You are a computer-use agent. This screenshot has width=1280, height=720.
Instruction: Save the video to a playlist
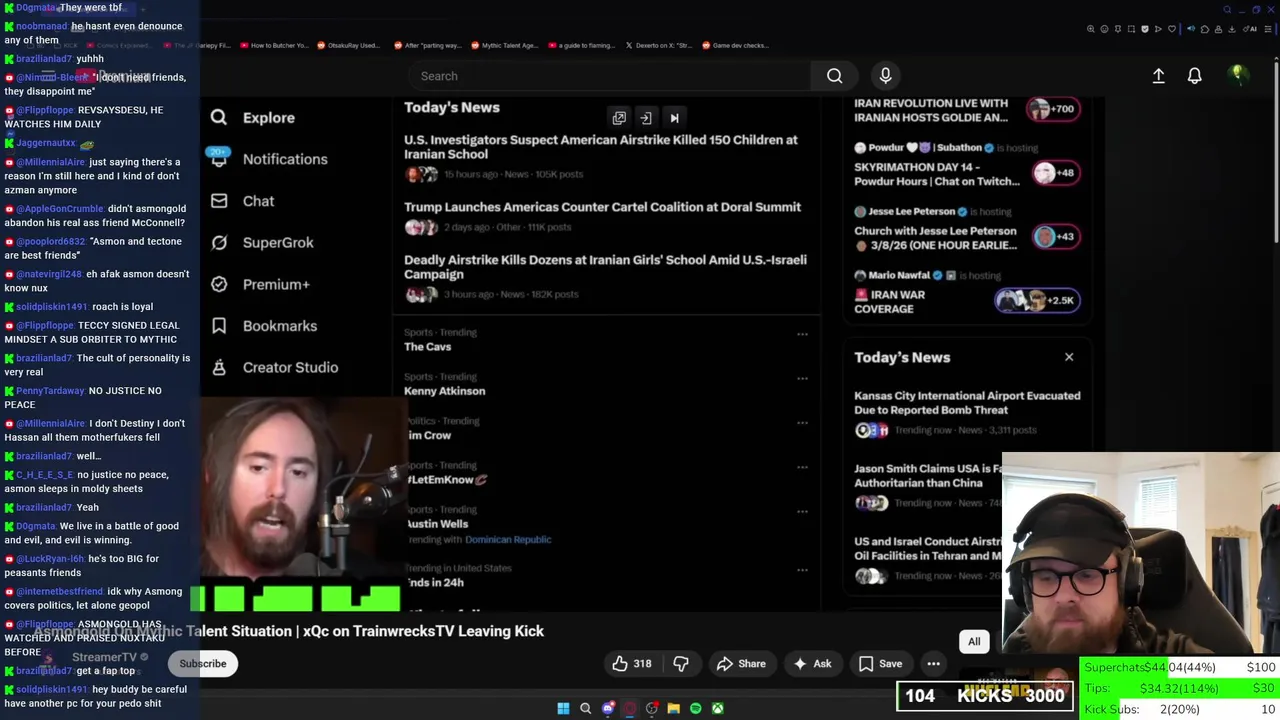point(881,664)
